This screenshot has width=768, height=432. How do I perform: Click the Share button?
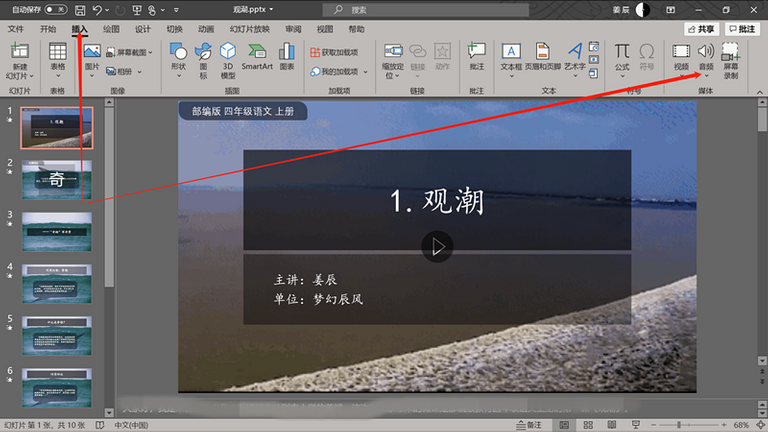pyautogui.click(x=701, y=29)
